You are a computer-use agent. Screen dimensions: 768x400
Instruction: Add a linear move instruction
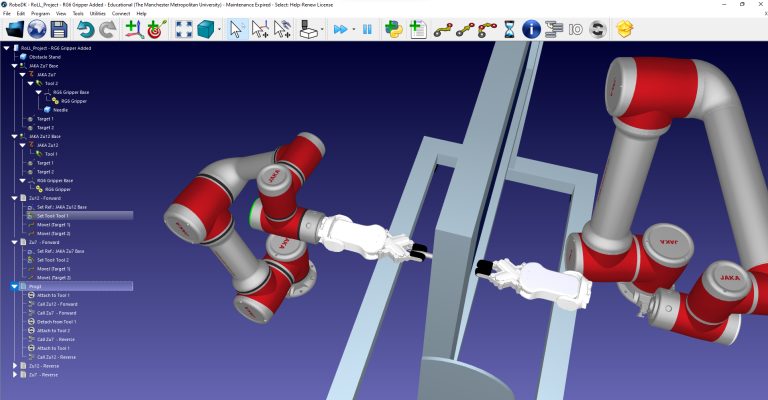465,29
